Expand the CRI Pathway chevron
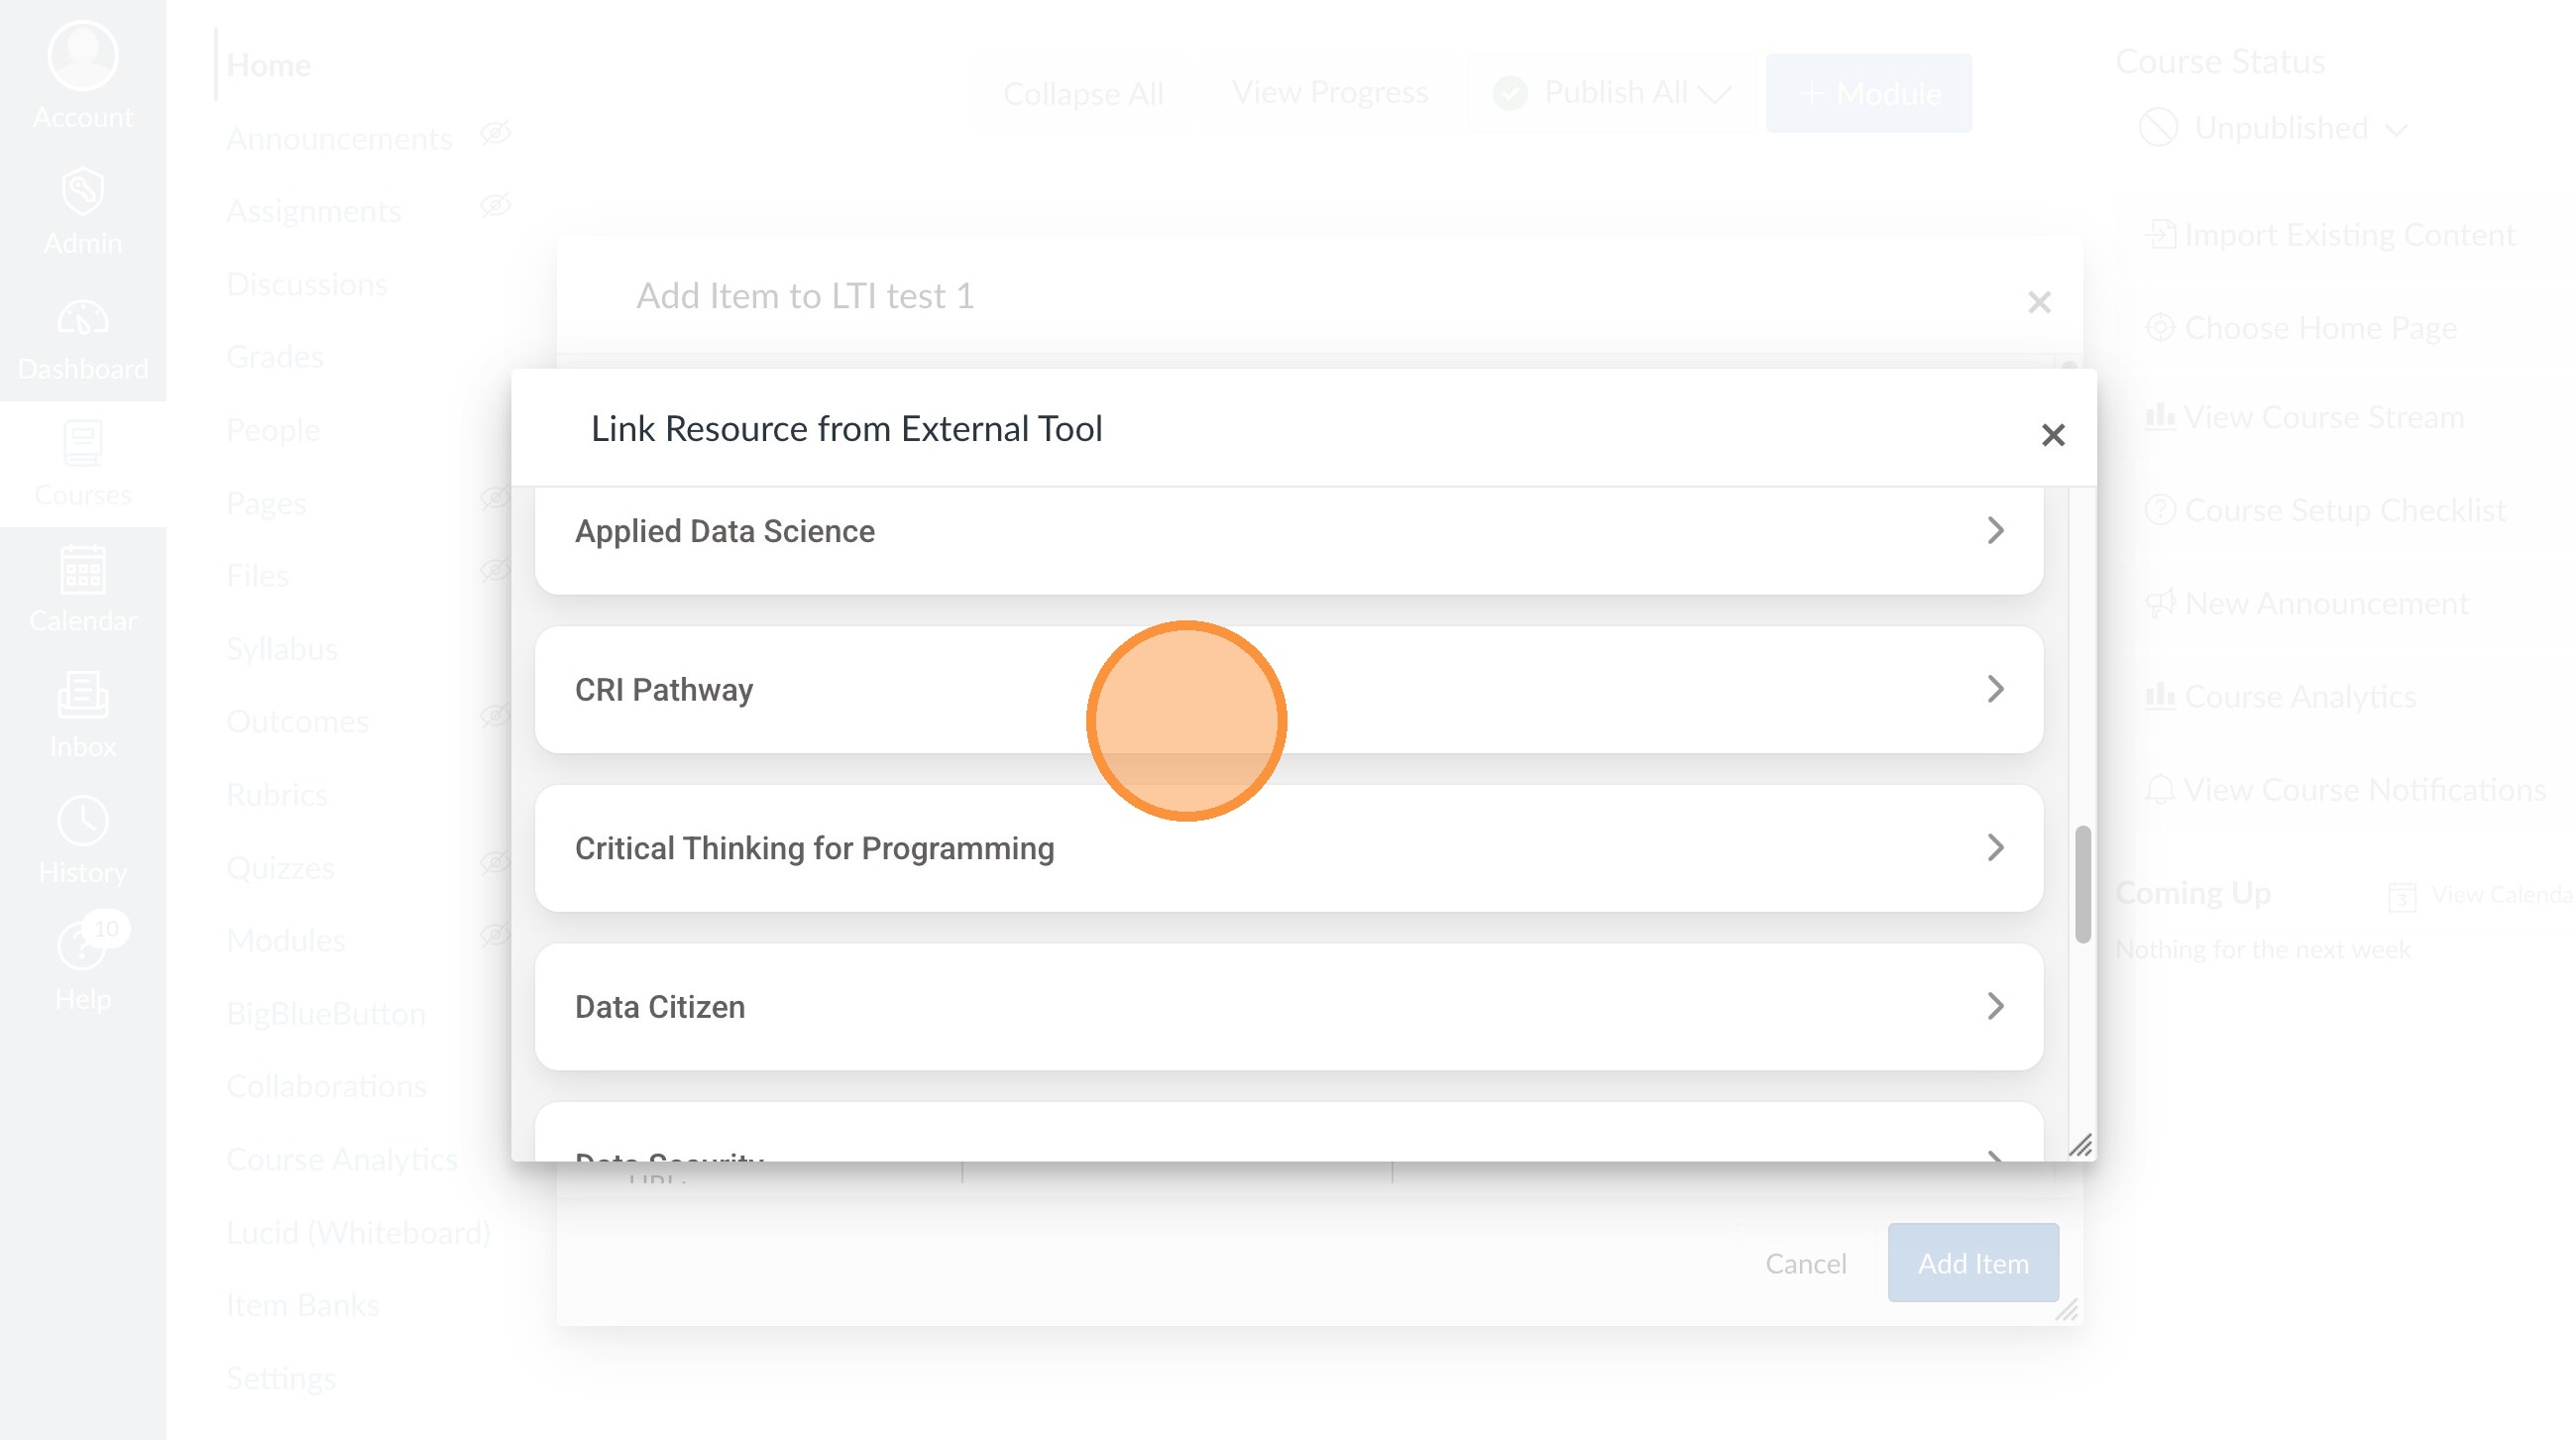 (x=1995, y=689)
